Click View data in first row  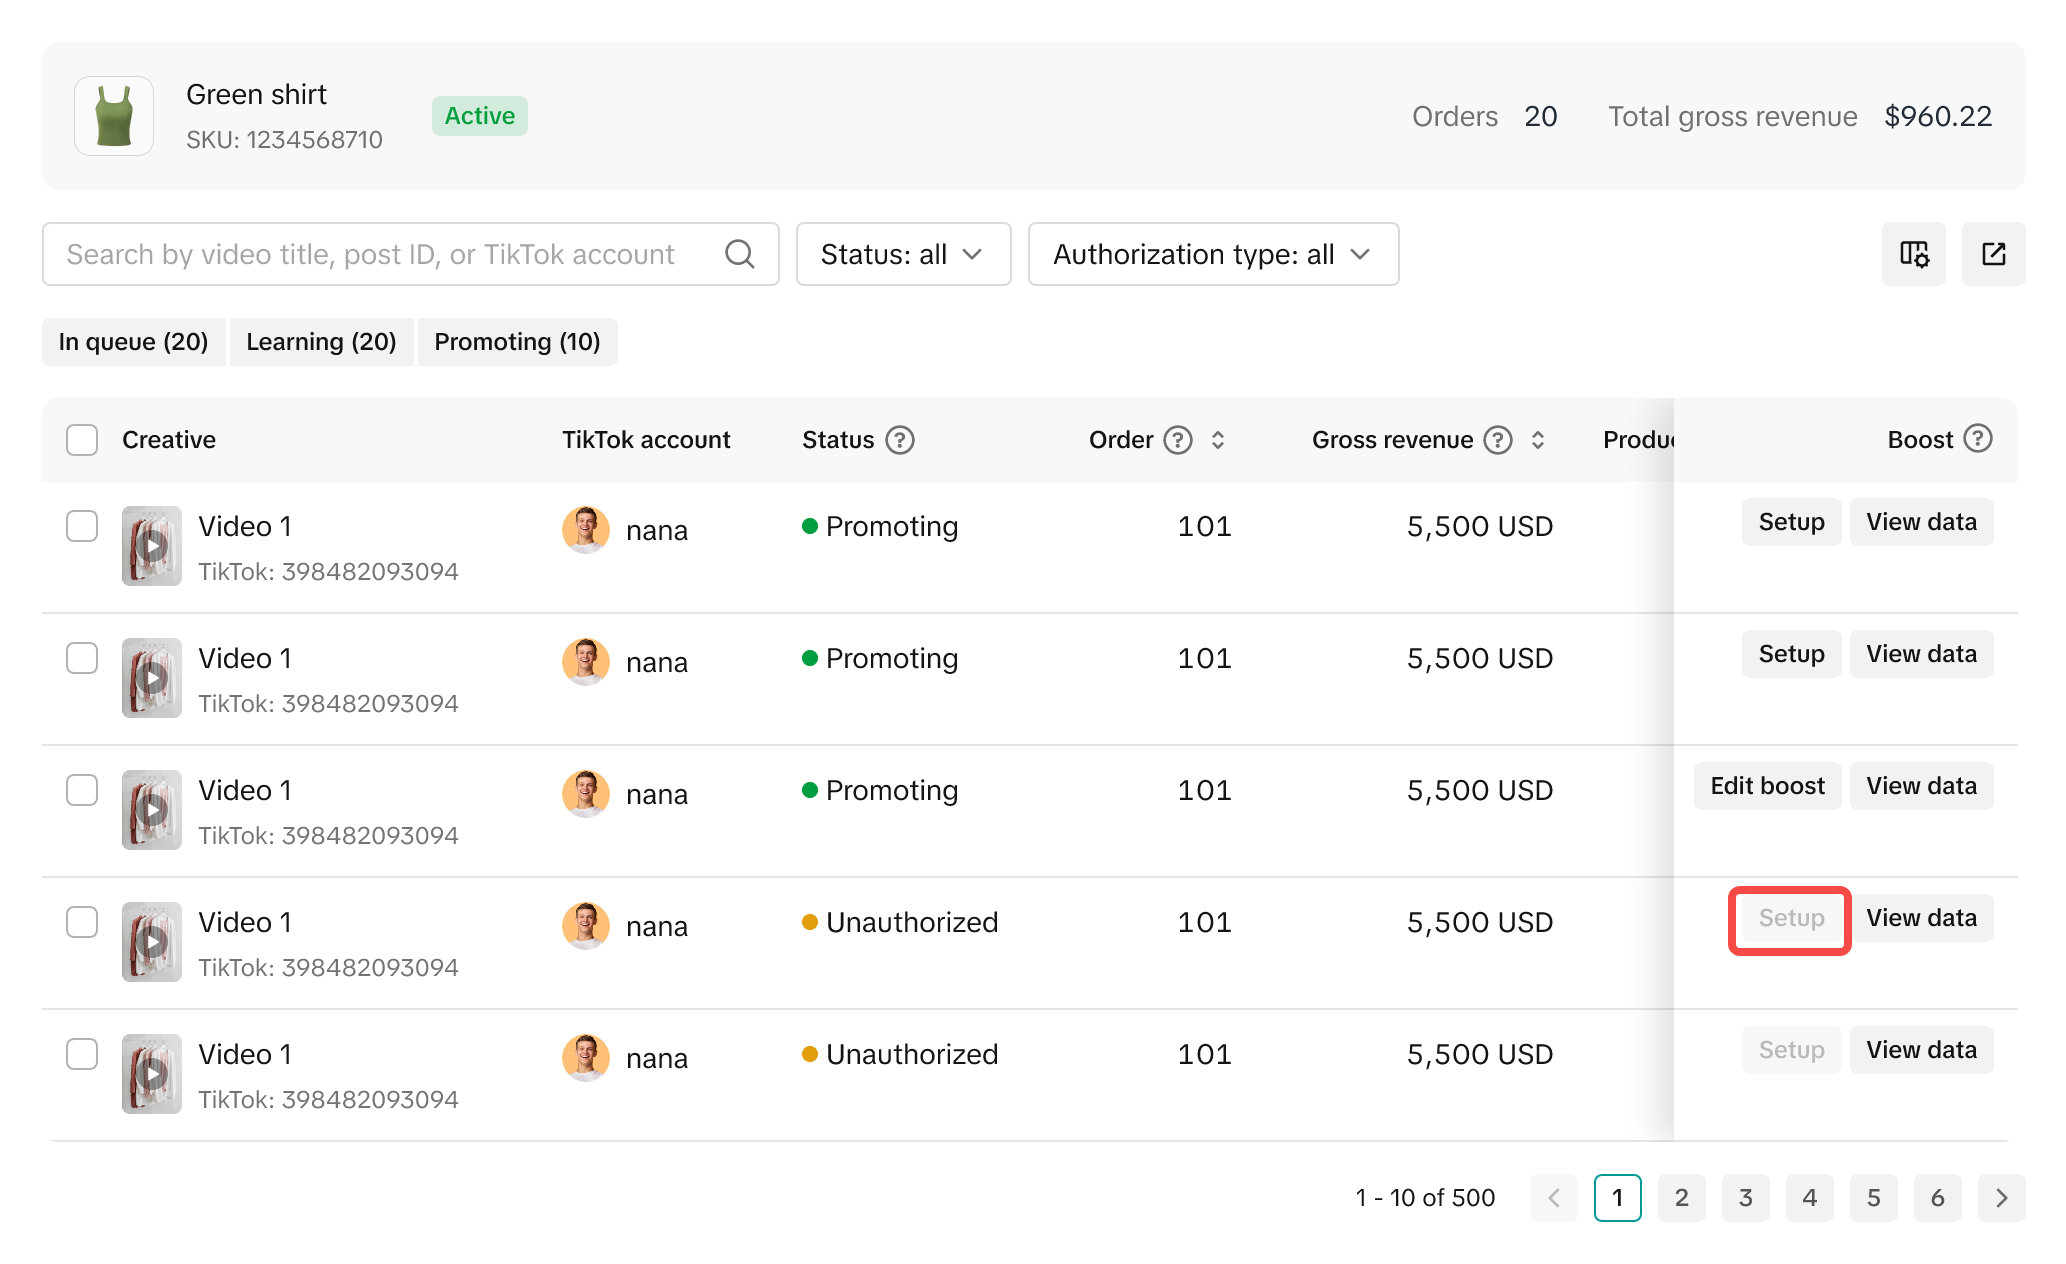[1920, 522]
